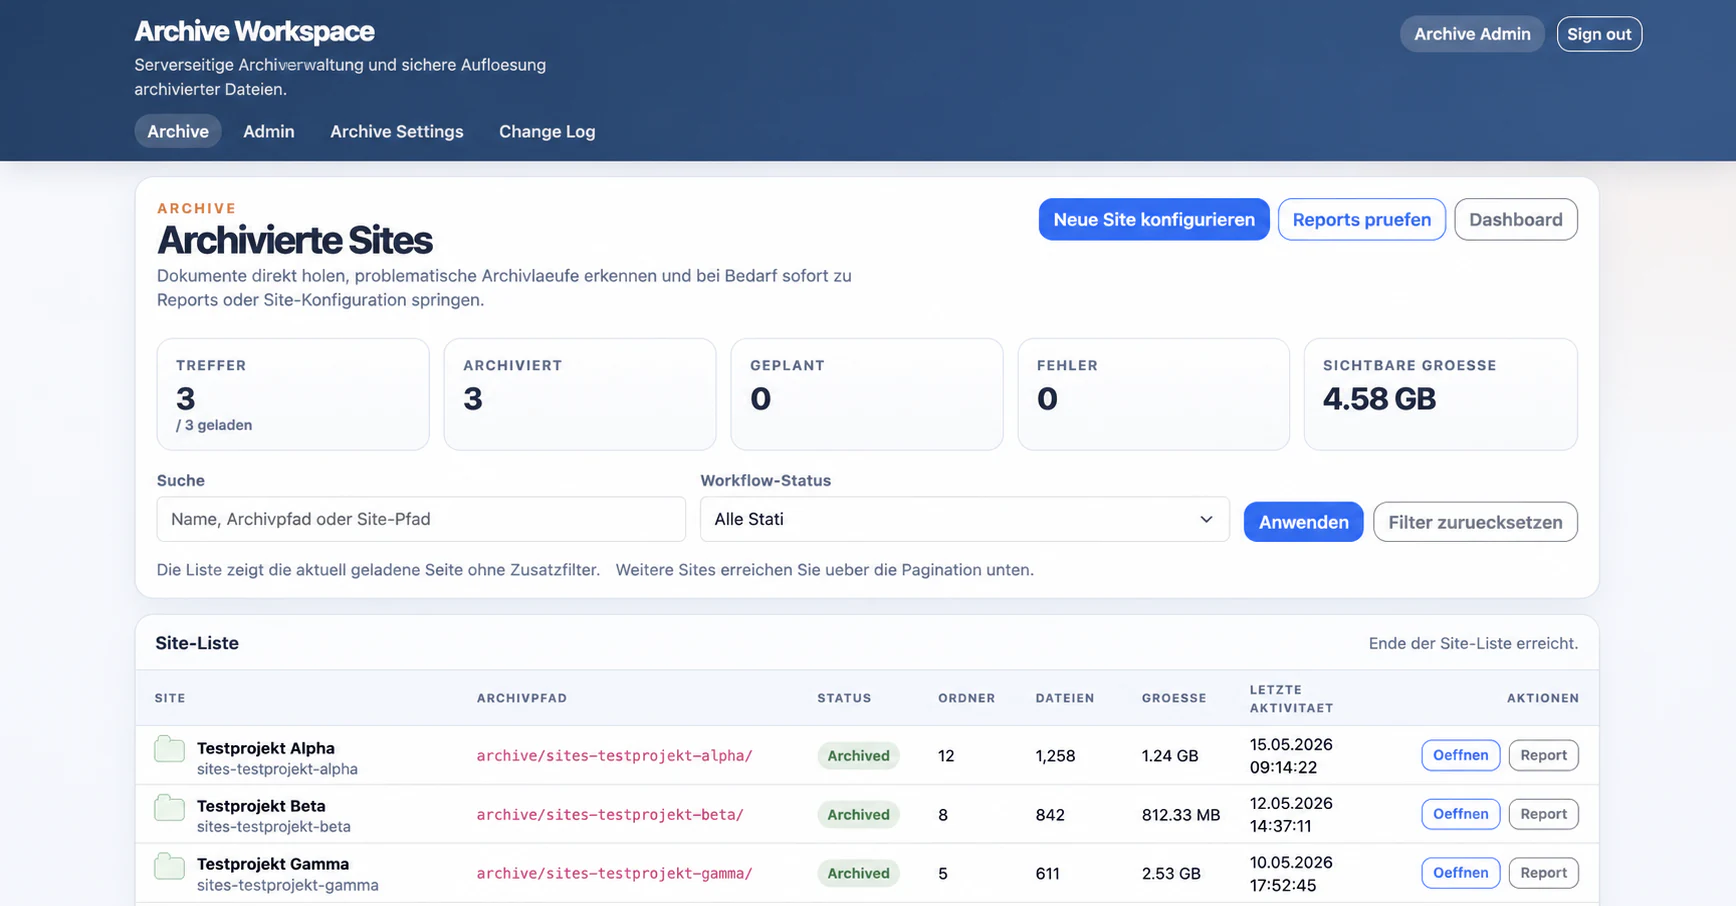
Task: Open Reports pruefen
Action: pyautogui.click(x=1361, y=219)
